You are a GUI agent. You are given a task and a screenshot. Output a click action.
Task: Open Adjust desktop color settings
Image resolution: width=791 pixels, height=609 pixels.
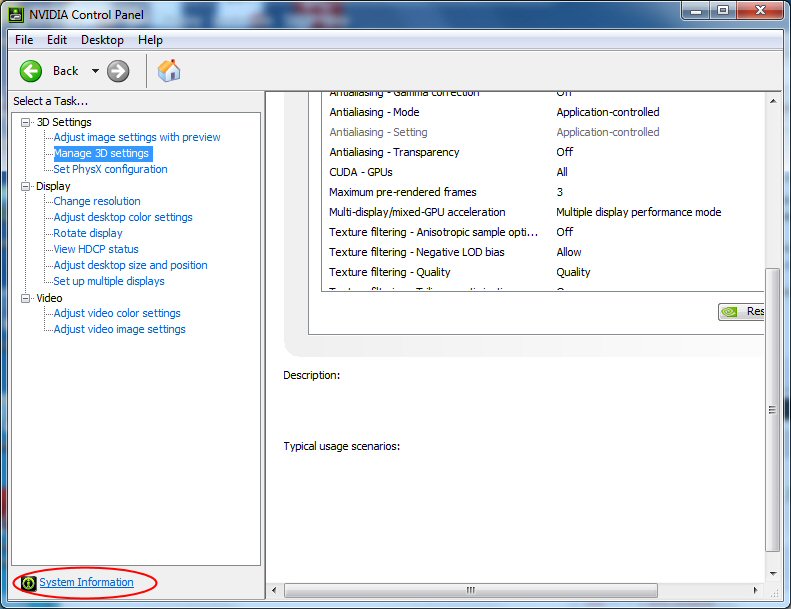[123, 217]
